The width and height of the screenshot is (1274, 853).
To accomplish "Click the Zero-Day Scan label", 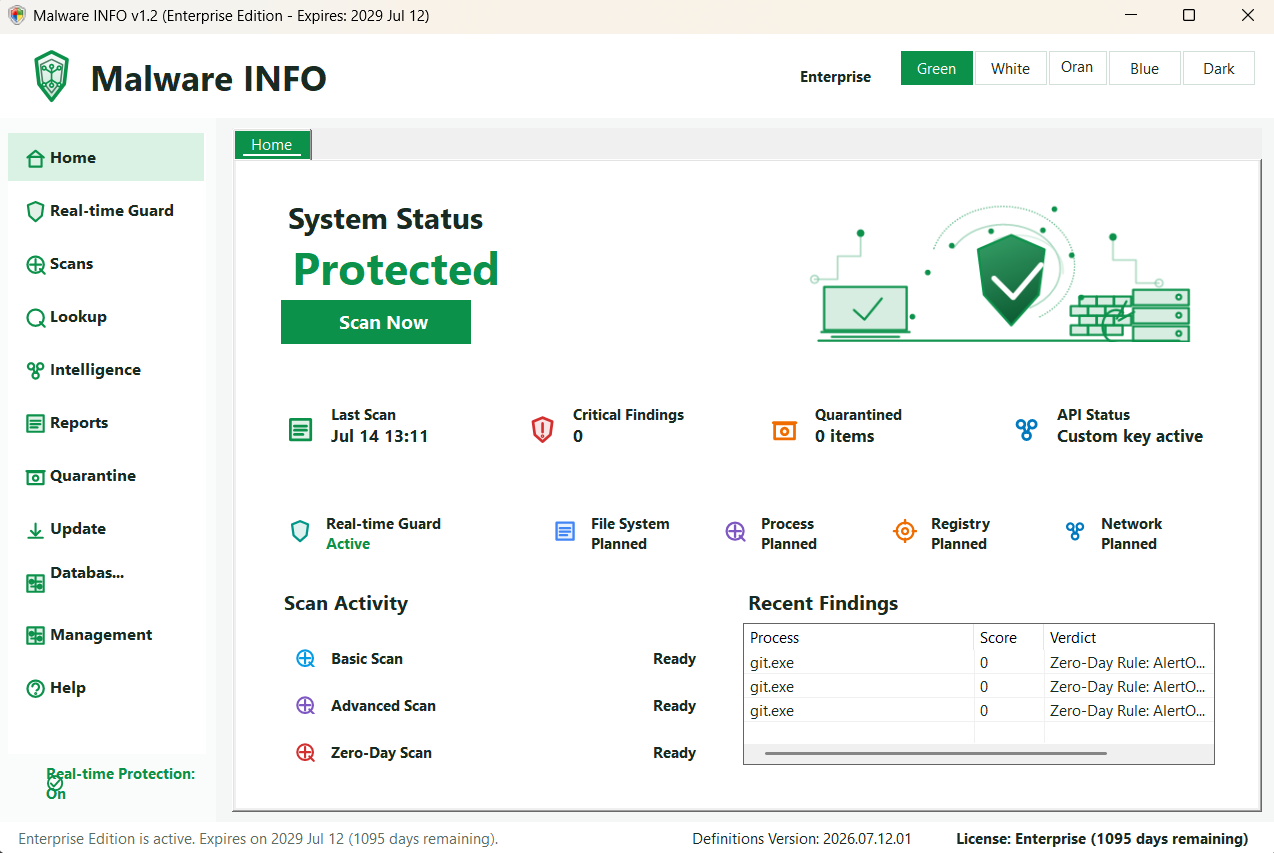I will (382, 753).
